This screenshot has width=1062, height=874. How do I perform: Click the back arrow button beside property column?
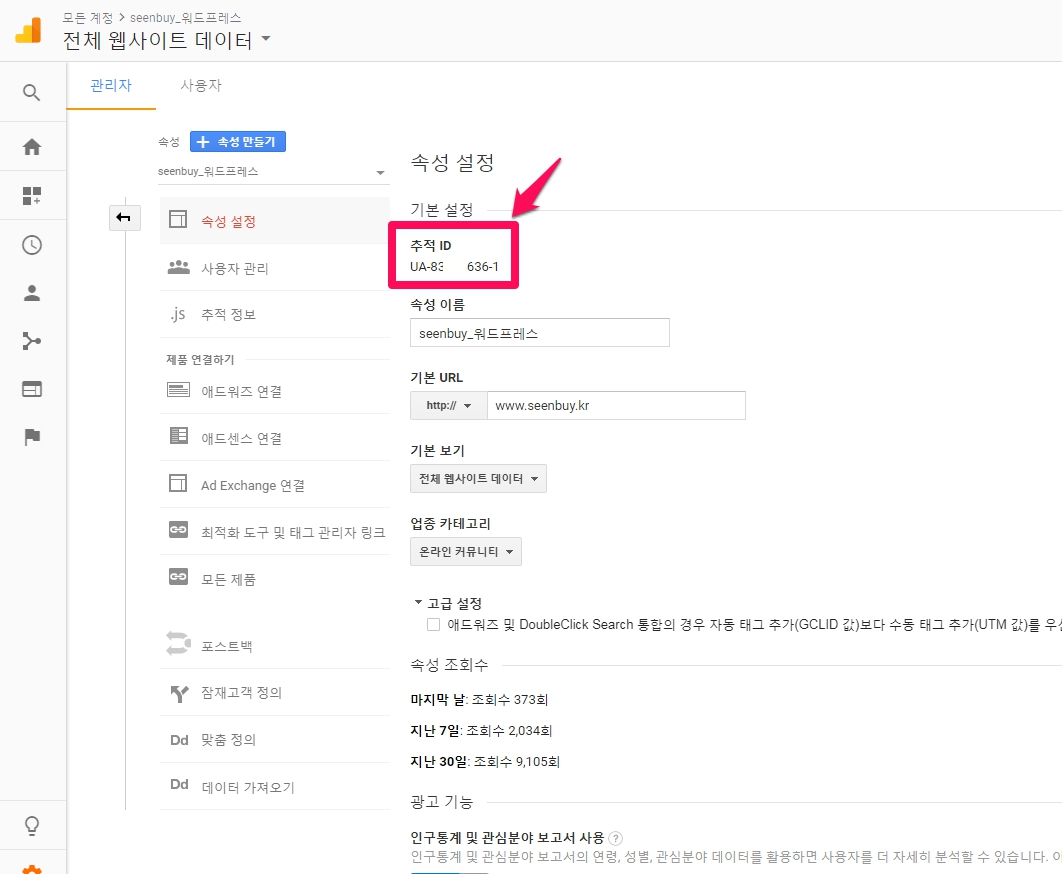tap(124, 217)
